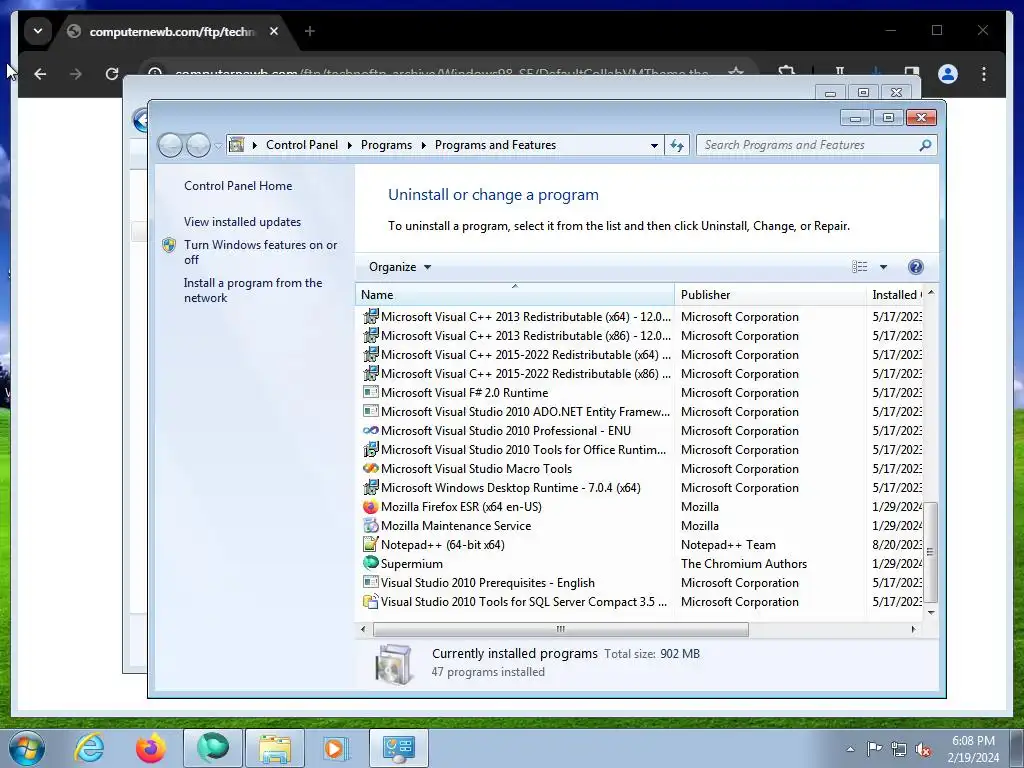Click the Programs and Features breadcrumb
Image resolution: width=1024 pixels, height=768 pixels.
click(x=495, y=145)
